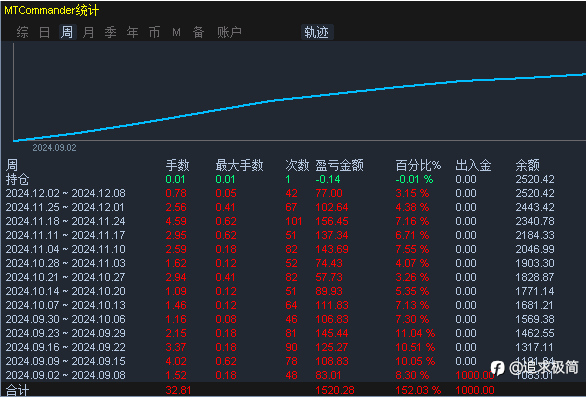Screen dimensions: 586x397
Task: Switch to the 综 summary tab
Action: 22,32
